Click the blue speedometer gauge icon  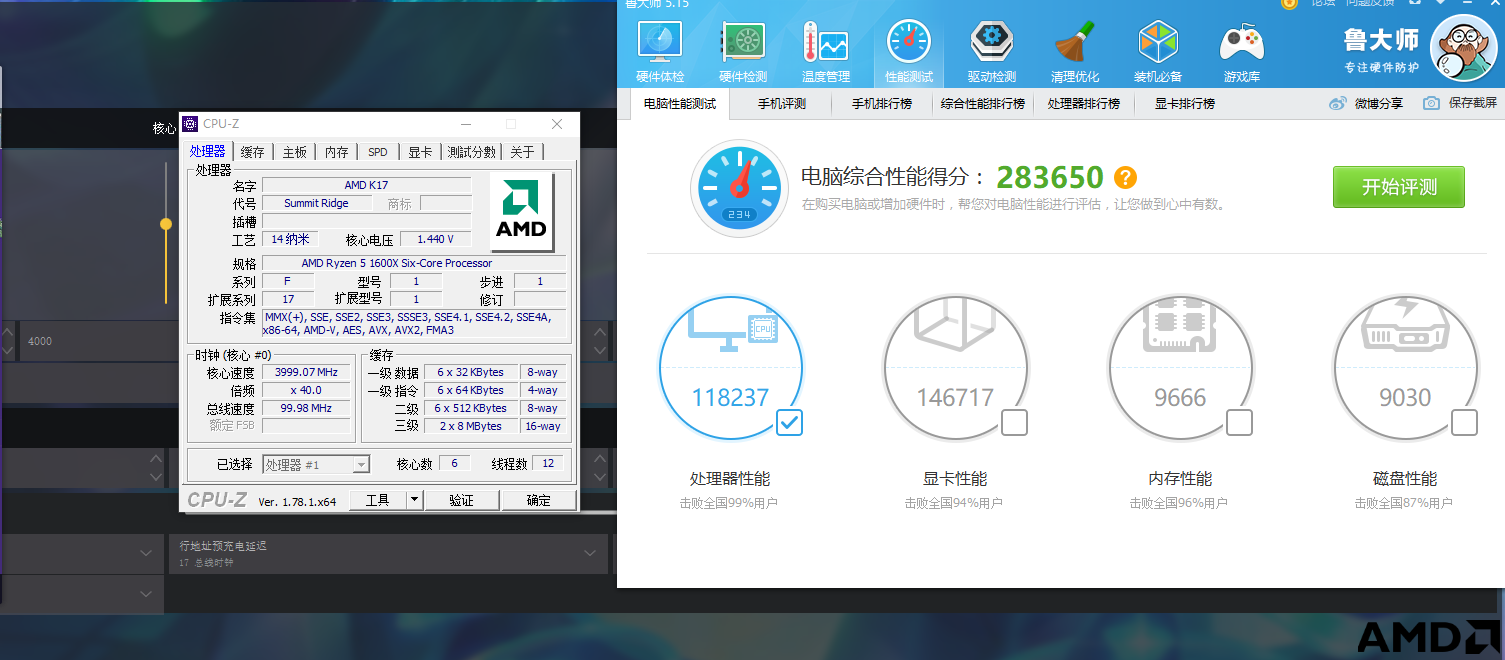[x=740, y=188]
